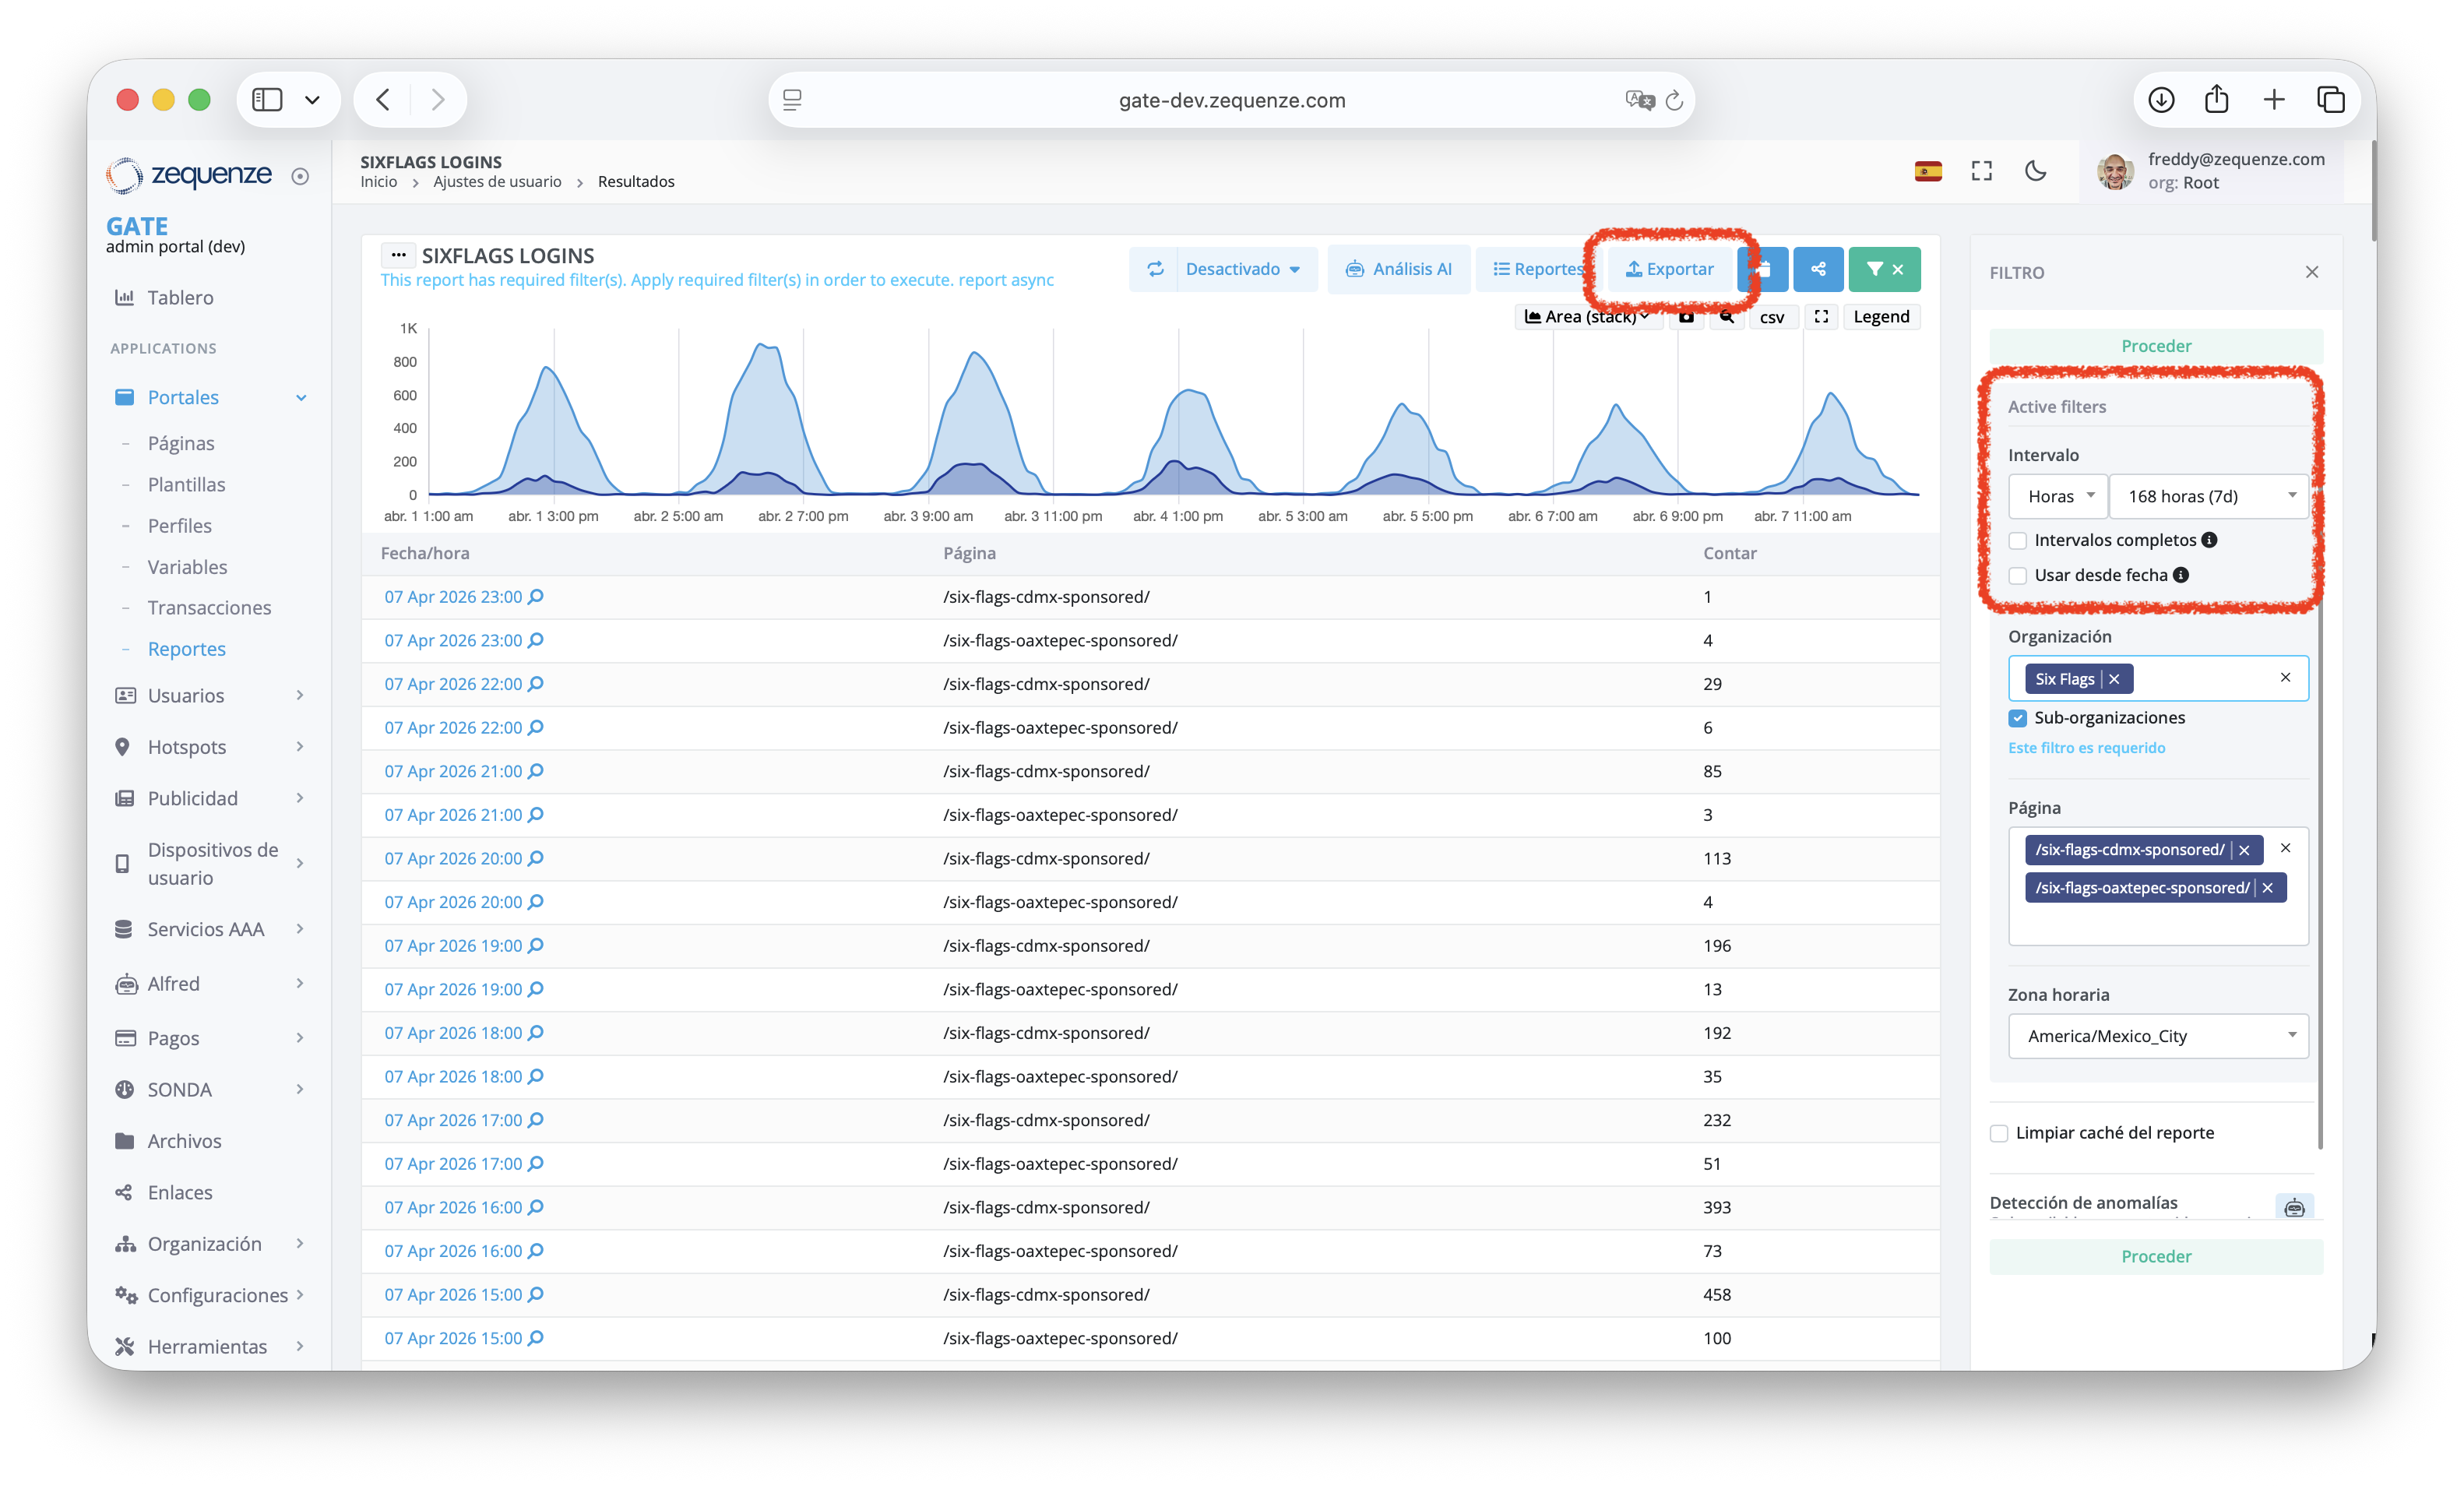
Task: Open the 168 horas (7d) dropdown
Action: (x=2208, y=496)
